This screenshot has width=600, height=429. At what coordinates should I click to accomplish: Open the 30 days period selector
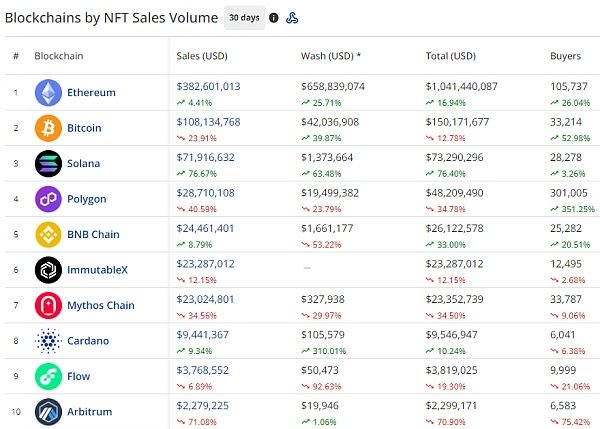[244, 17]
